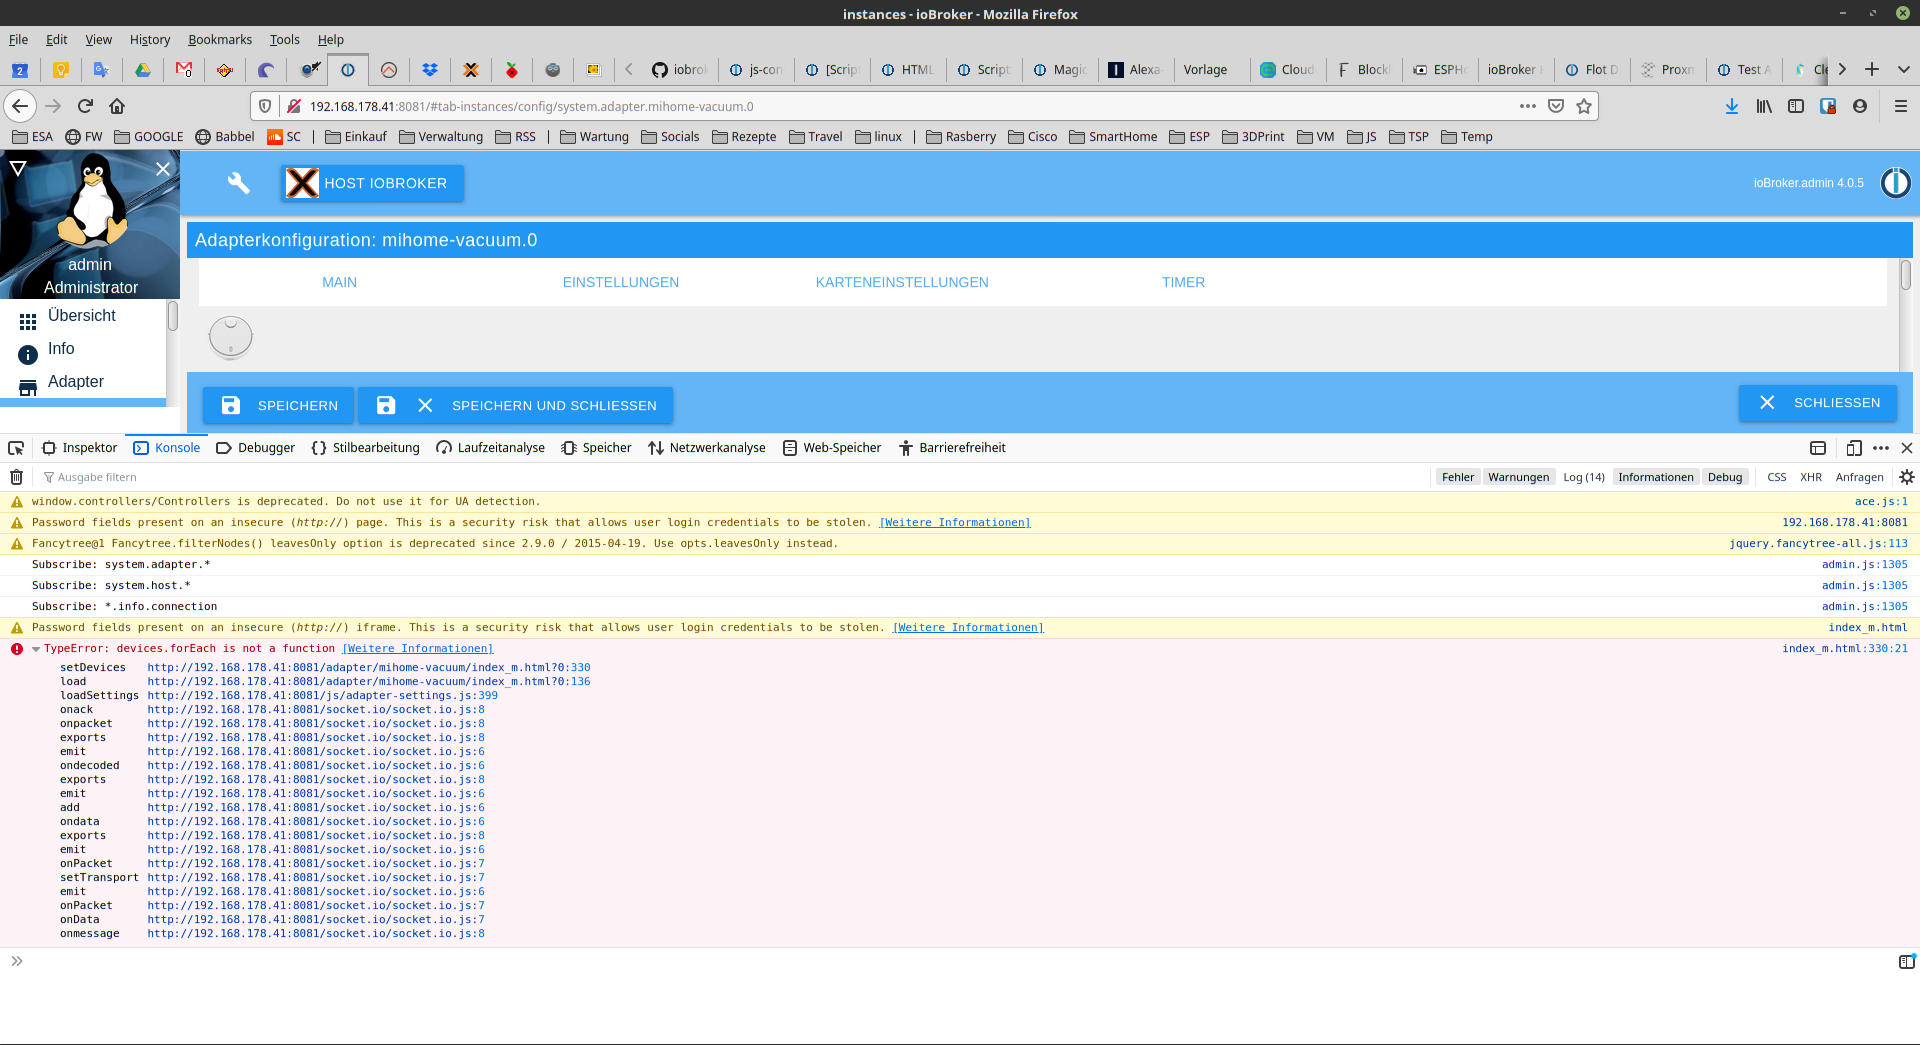Open the Speicher devtools tab

pyautogui.click(x=597, y=448)
